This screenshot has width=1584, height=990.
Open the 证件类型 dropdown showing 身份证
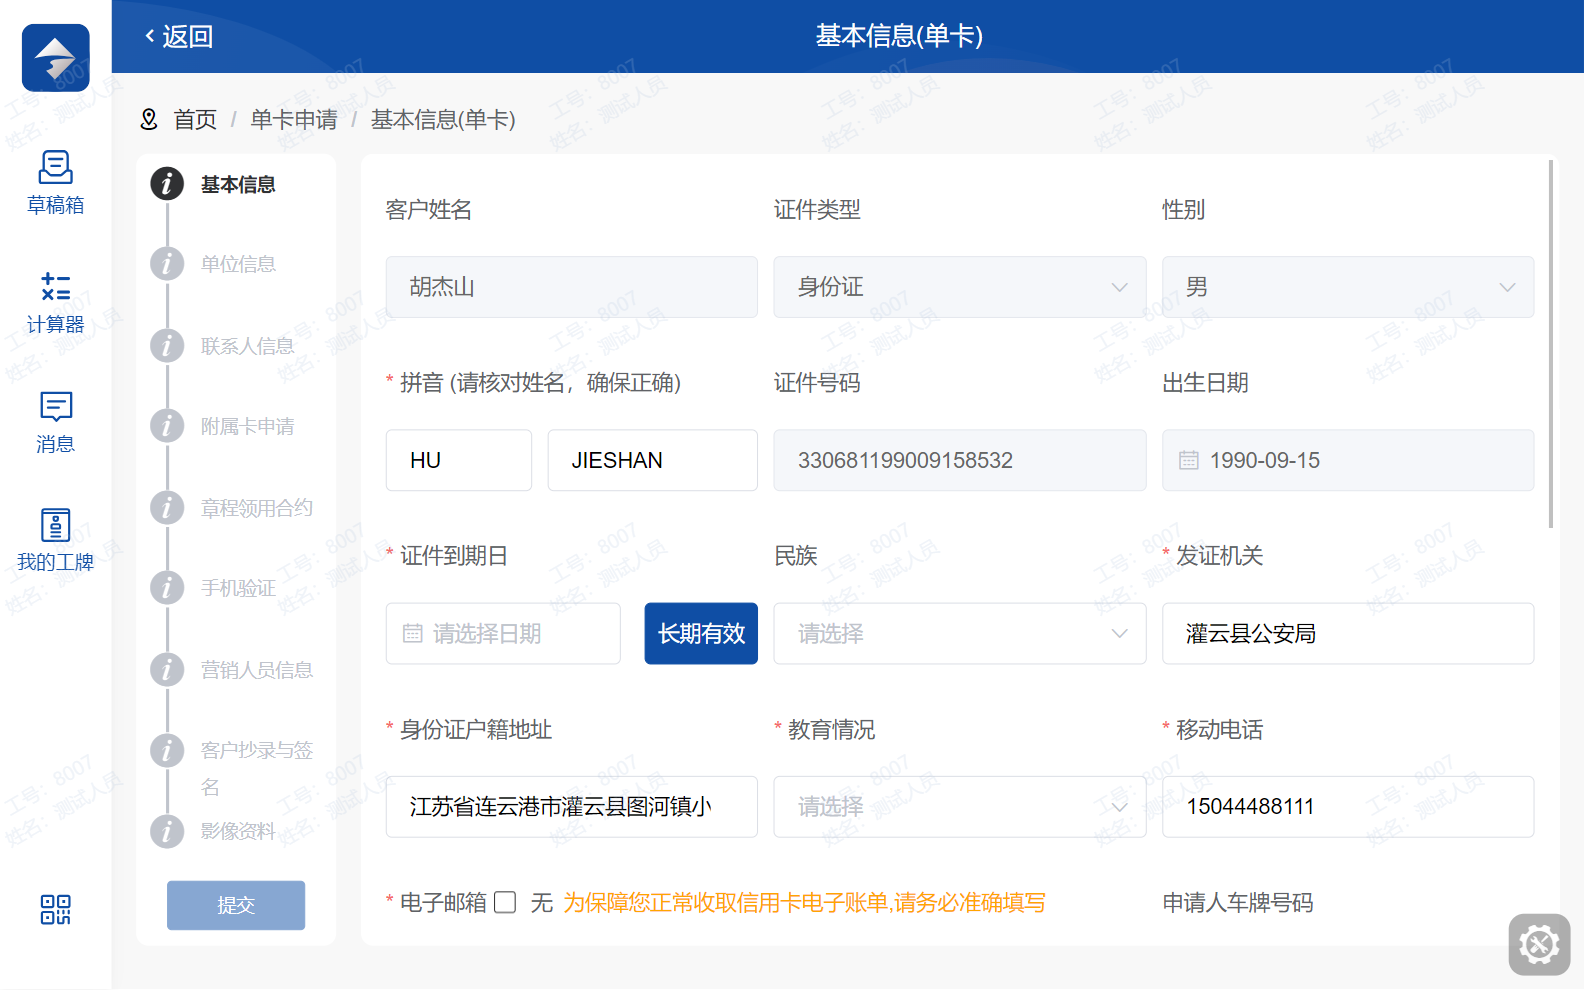tap(960, 287)
